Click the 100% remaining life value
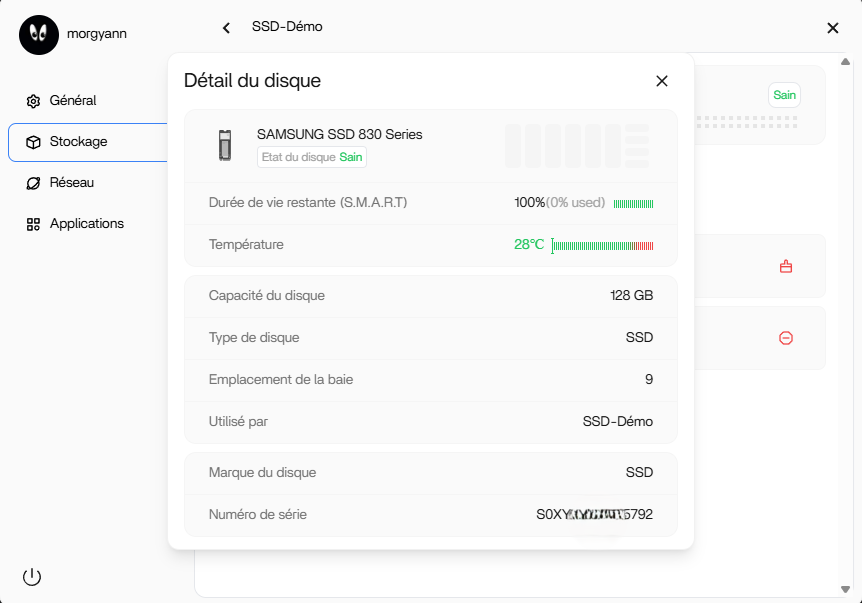Screen dimensions: 862x603 tap(529, 203)
